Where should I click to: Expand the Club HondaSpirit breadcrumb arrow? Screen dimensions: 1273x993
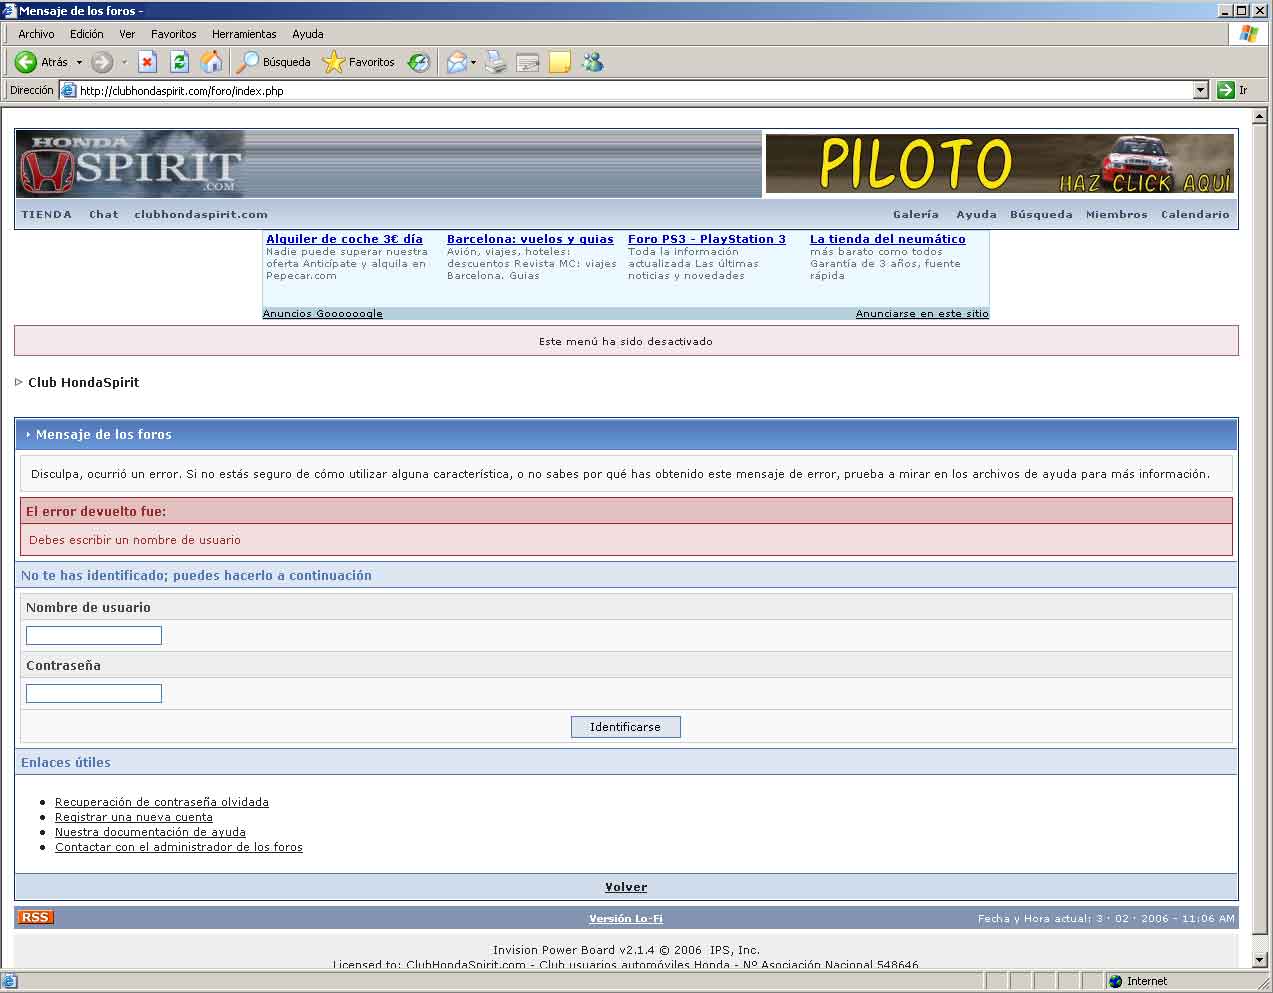[19, 382]
